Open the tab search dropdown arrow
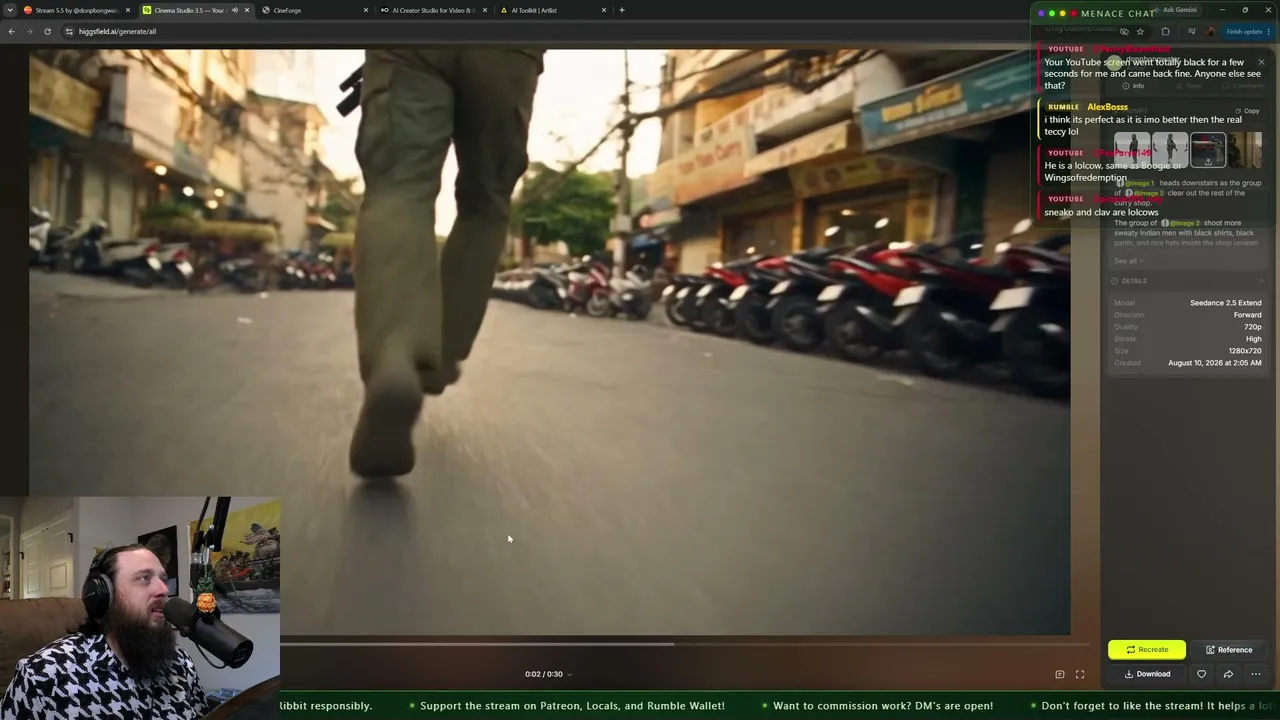Image resolution: width=1280 pixels, height=720 pixels. click(x=10, y=10)
